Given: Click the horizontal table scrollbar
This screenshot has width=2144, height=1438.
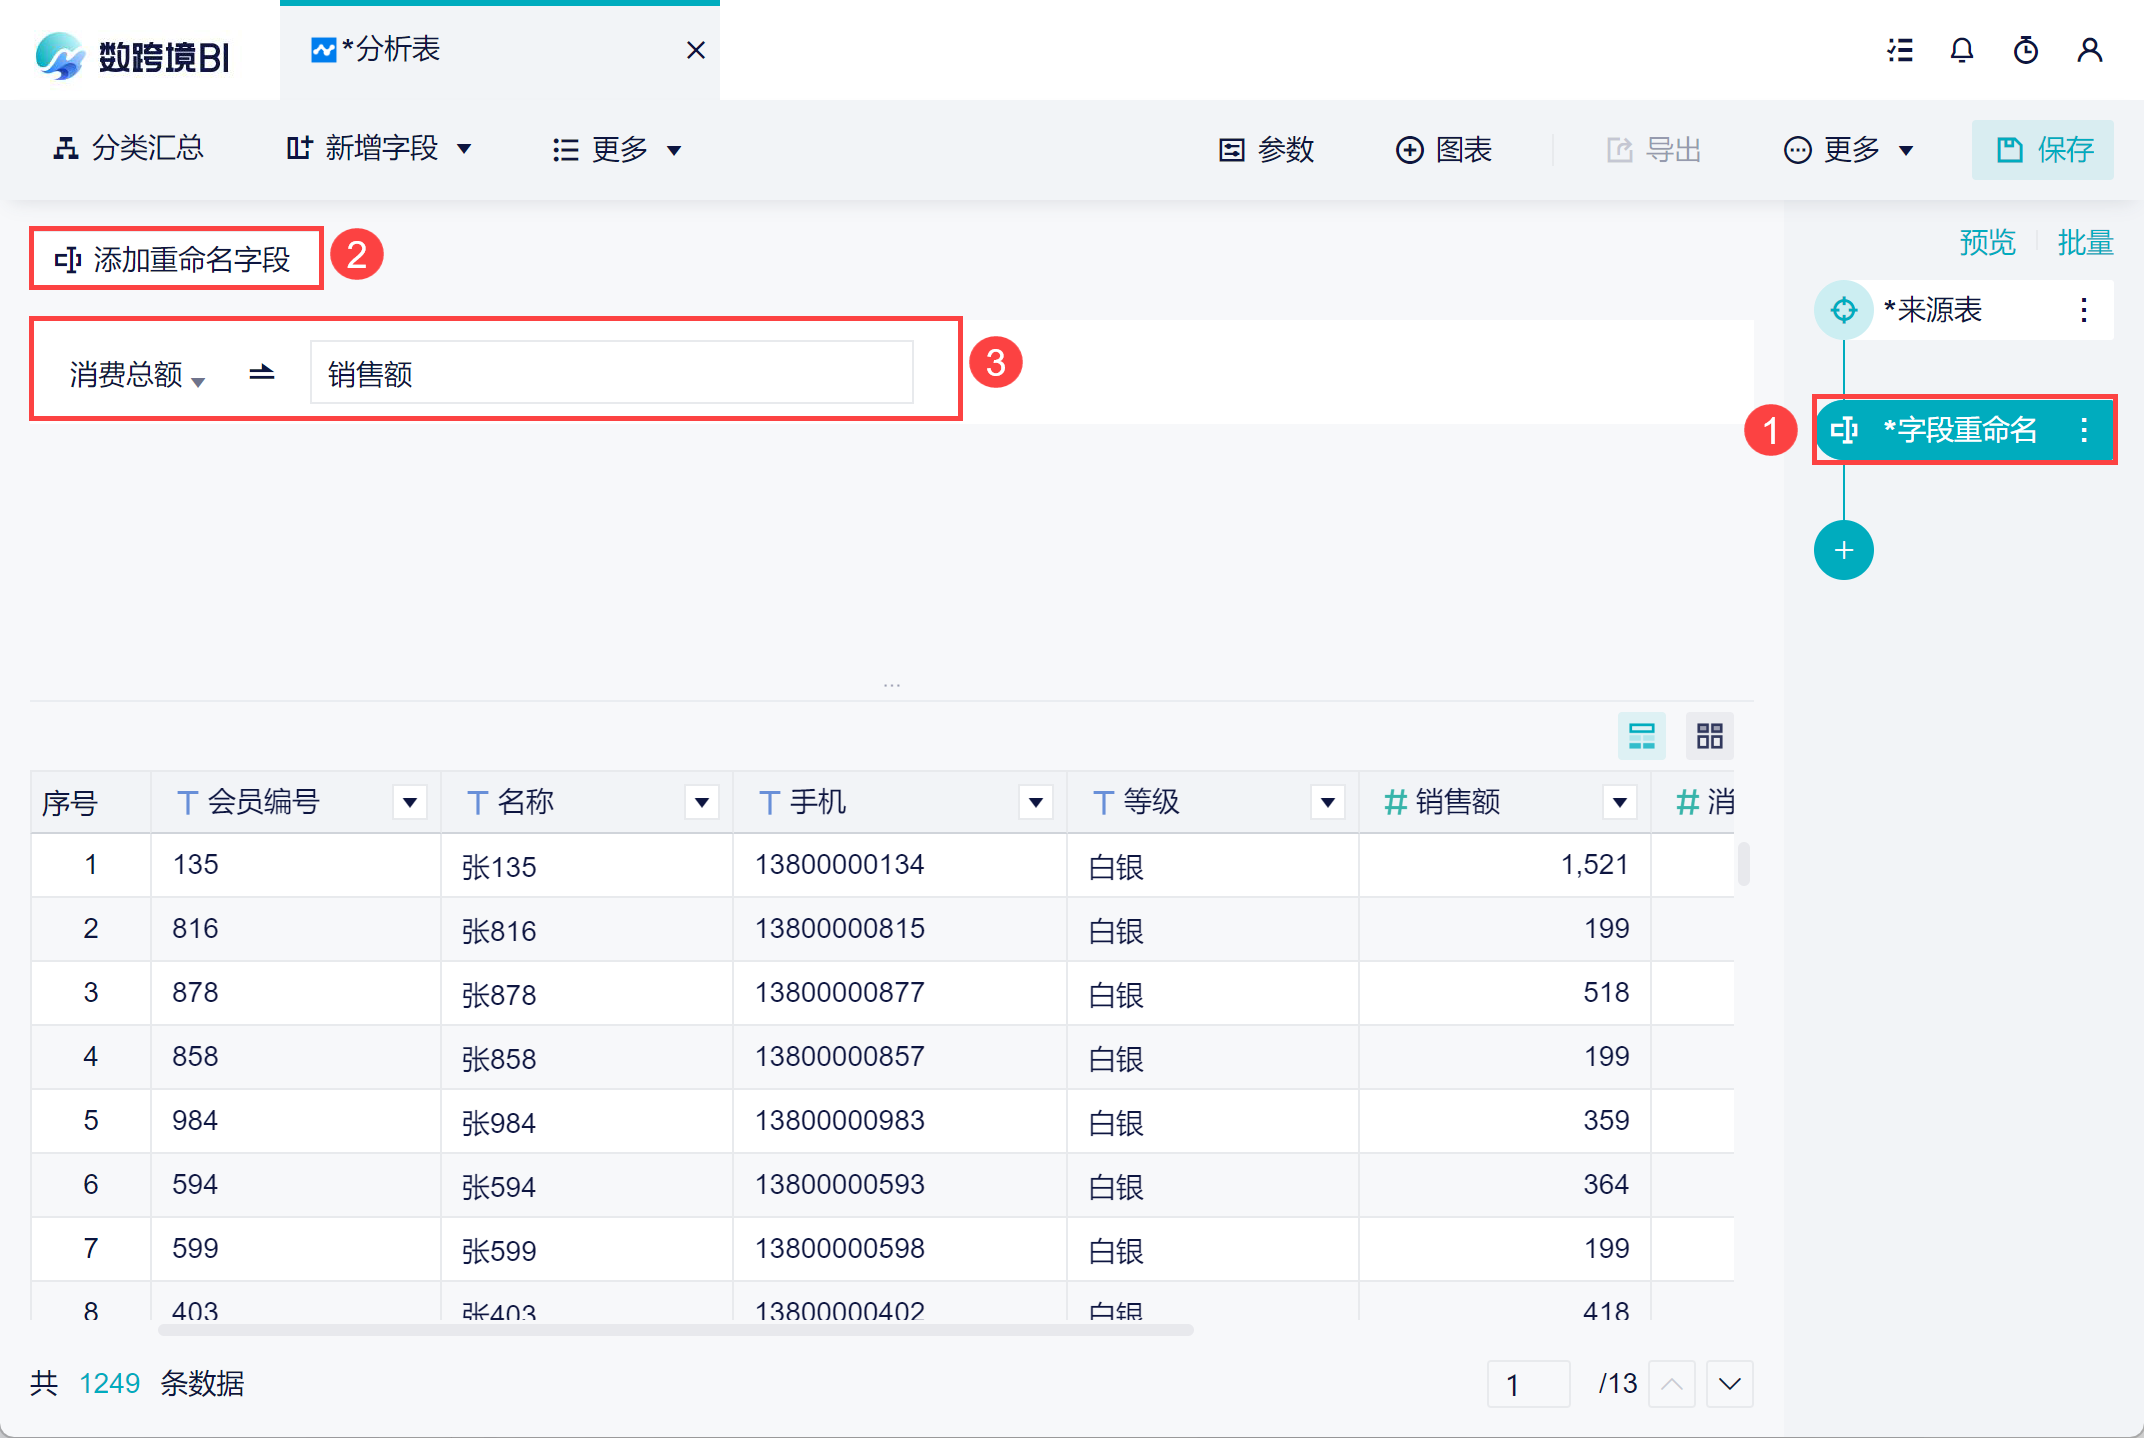Looking at the screenshot, I should click(676, 1330).
